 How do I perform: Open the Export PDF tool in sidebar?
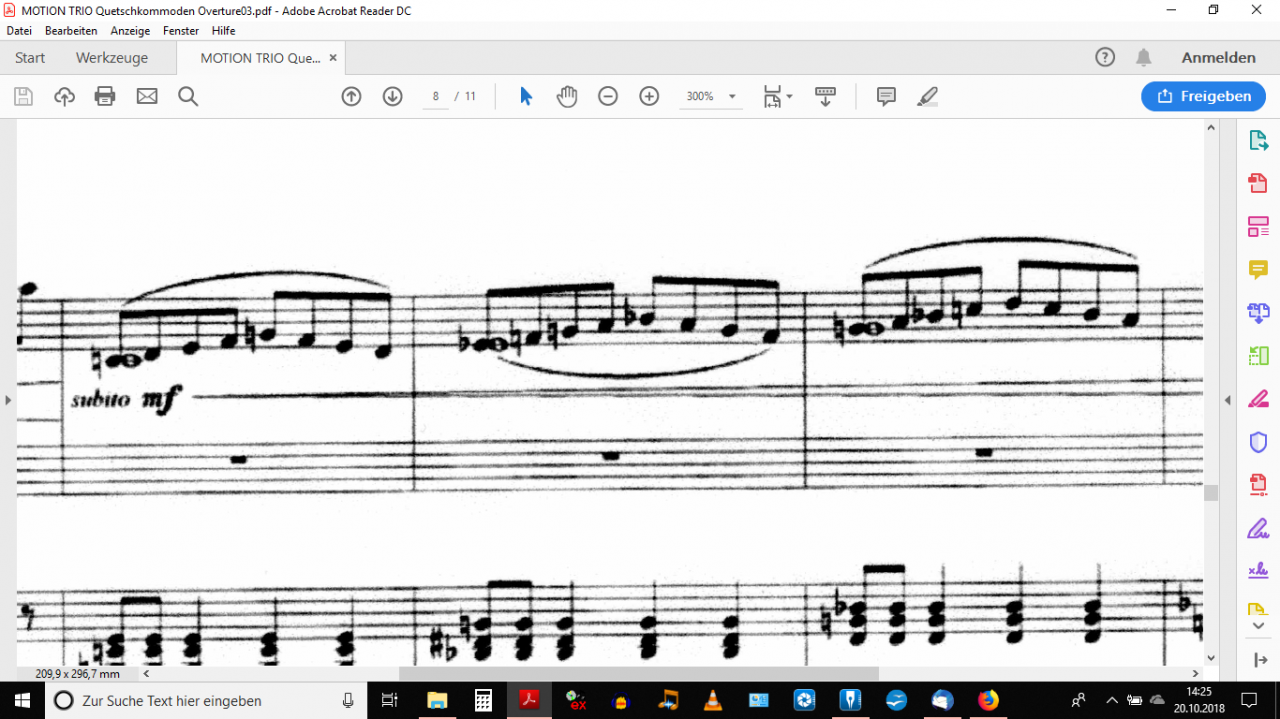coord(1258,141)
